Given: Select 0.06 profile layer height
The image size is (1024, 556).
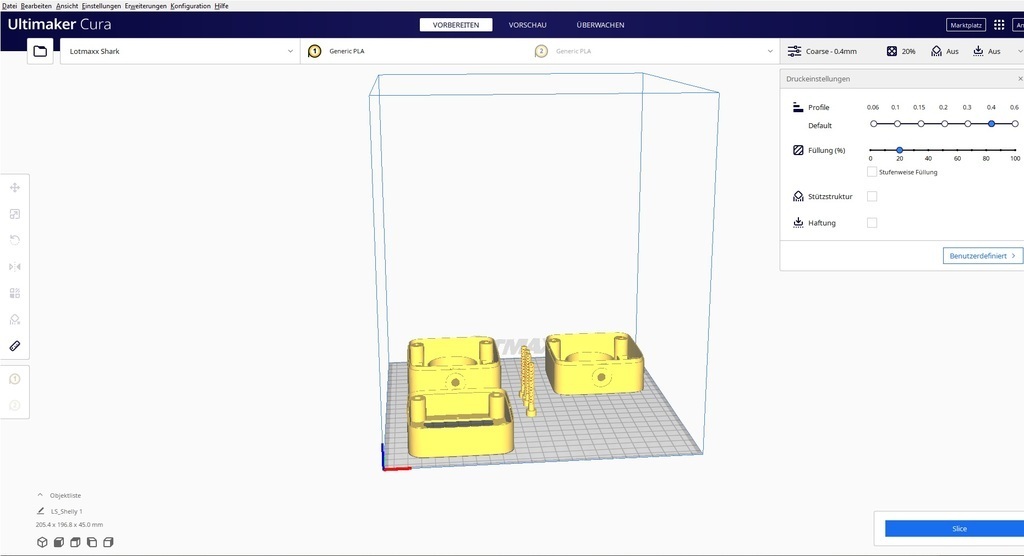Looking at the screenshot, I should (874, 123).
